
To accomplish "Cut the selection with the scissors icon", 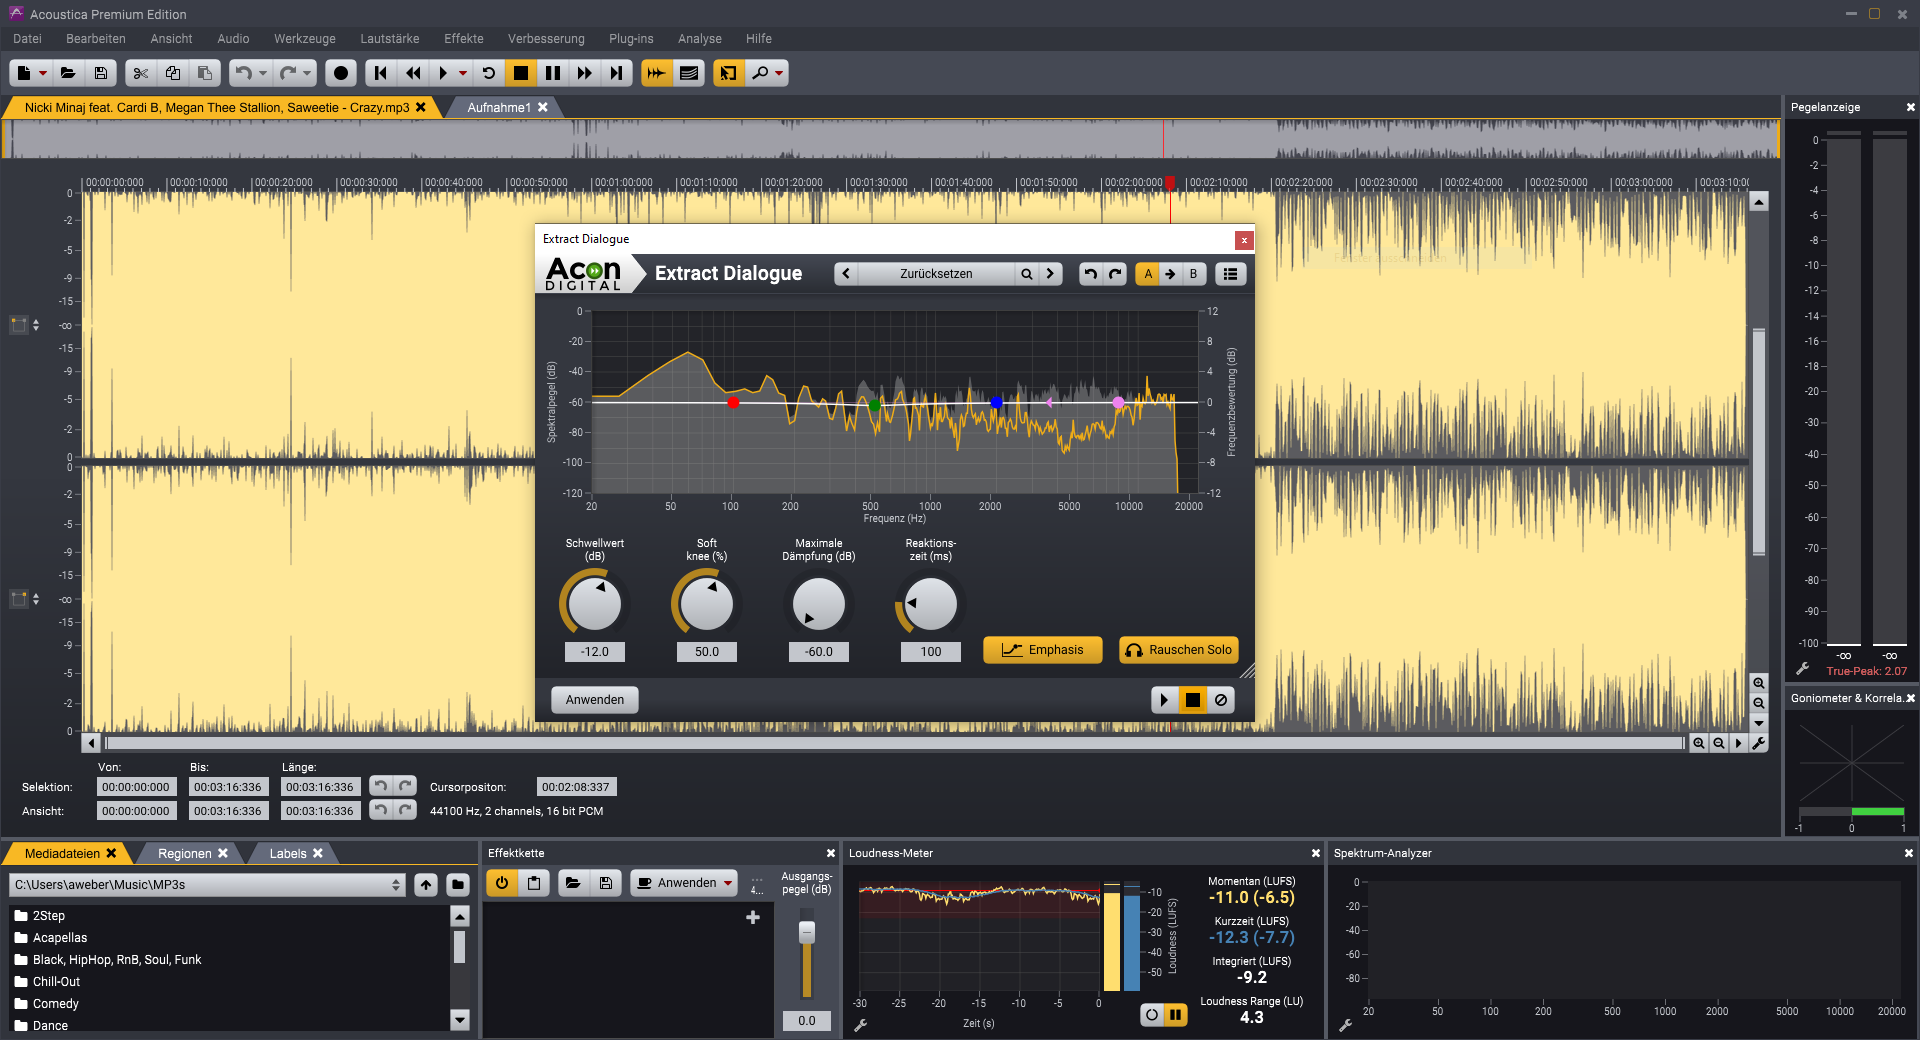I will (141, 73).
